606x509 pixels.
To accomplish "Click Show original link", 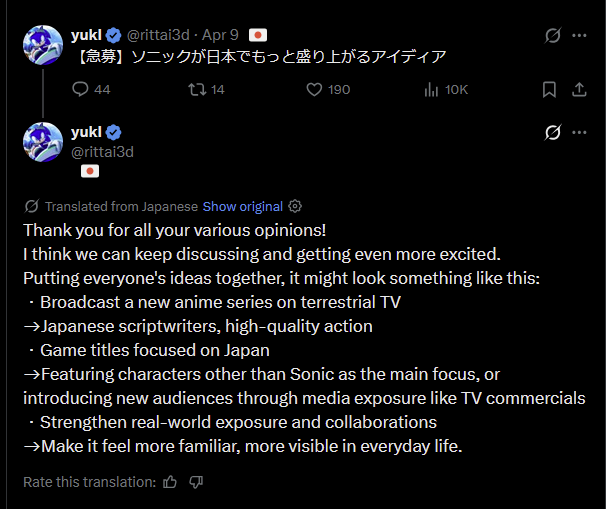I will coord(243,206).
